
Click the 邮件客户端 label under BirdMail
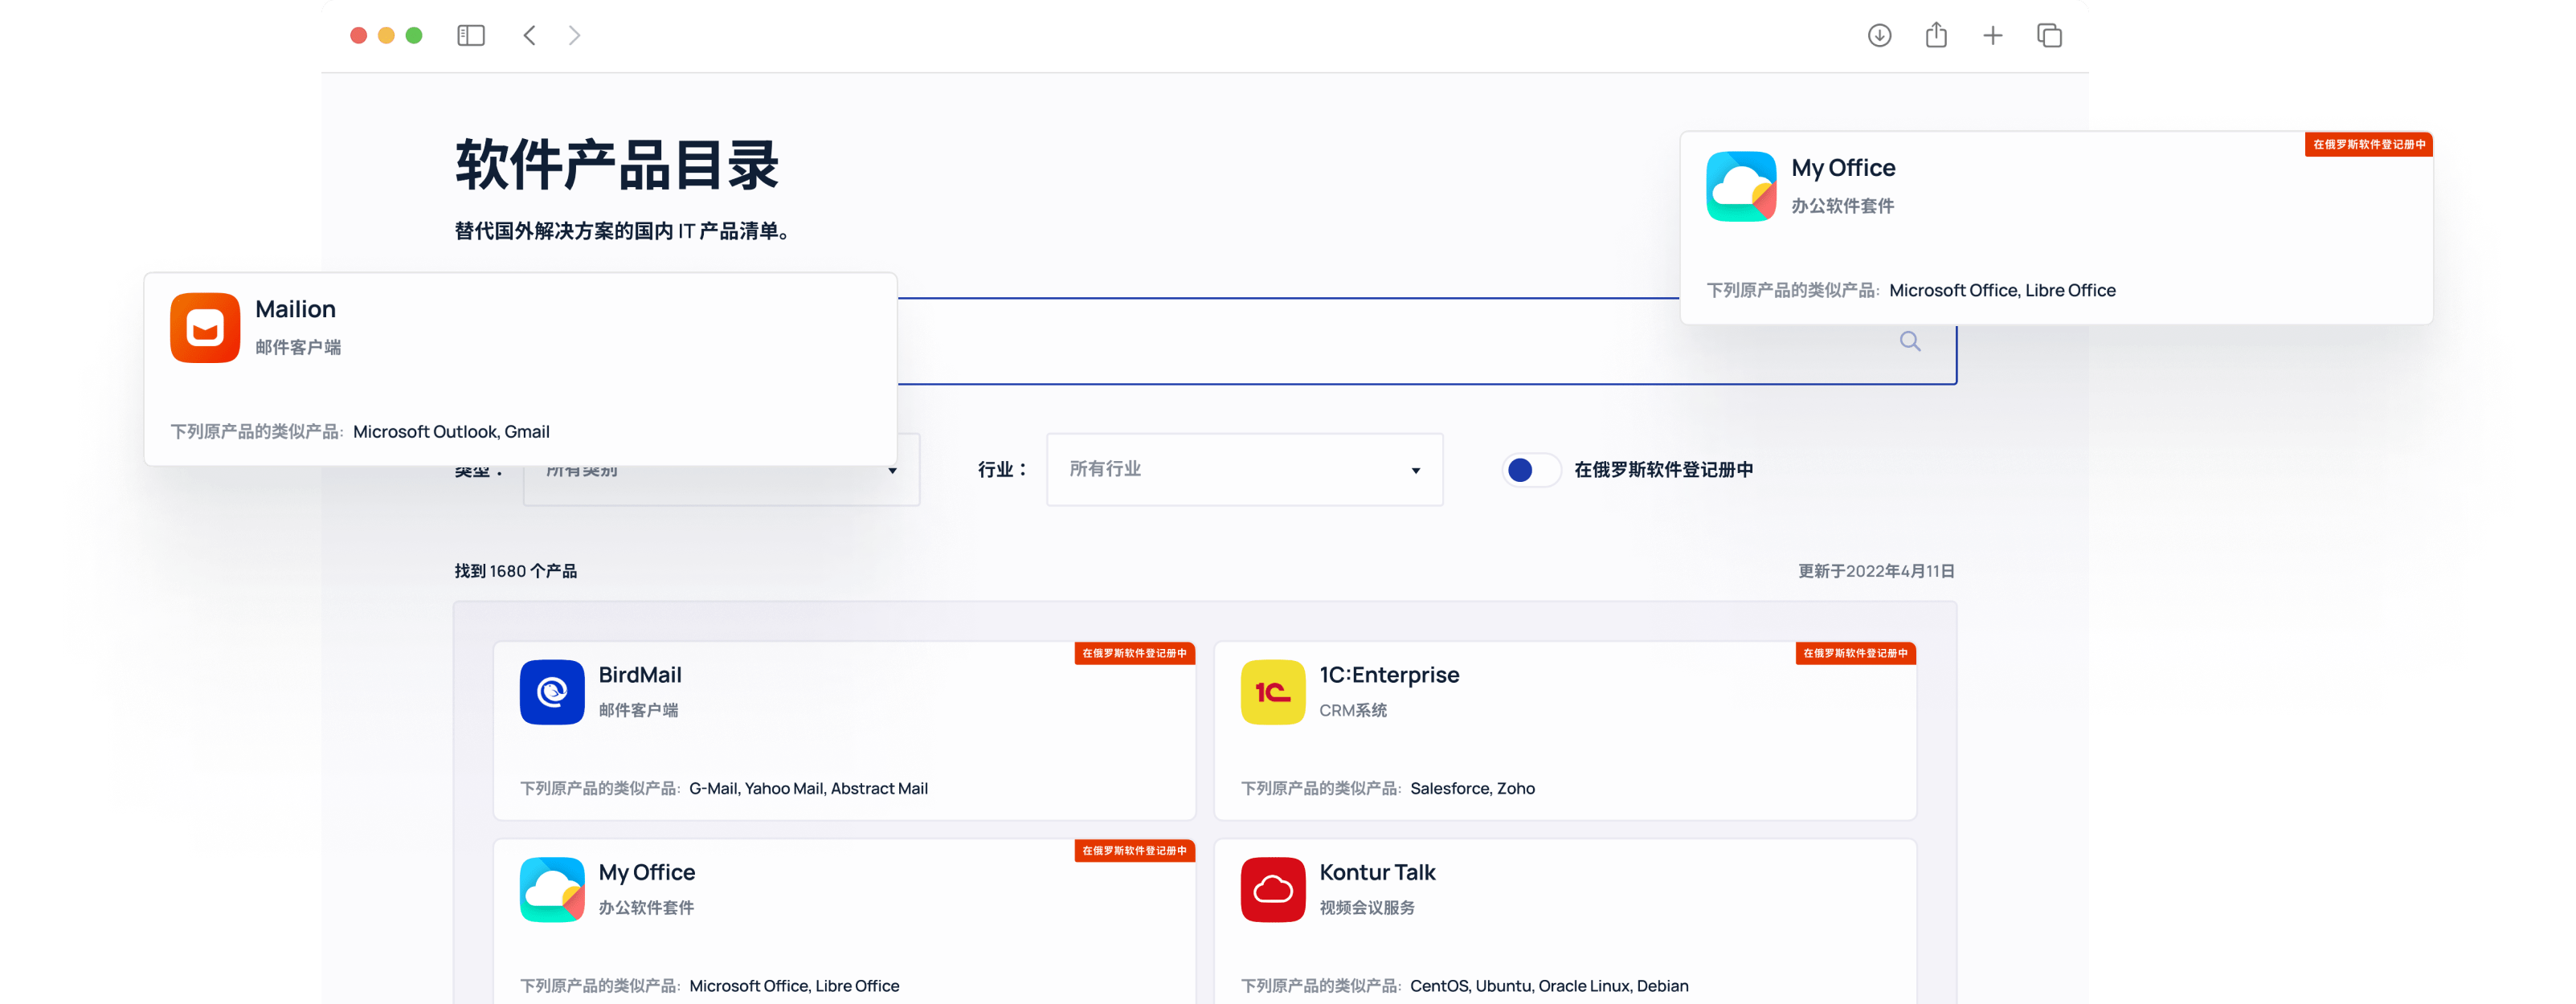(638, 710)
